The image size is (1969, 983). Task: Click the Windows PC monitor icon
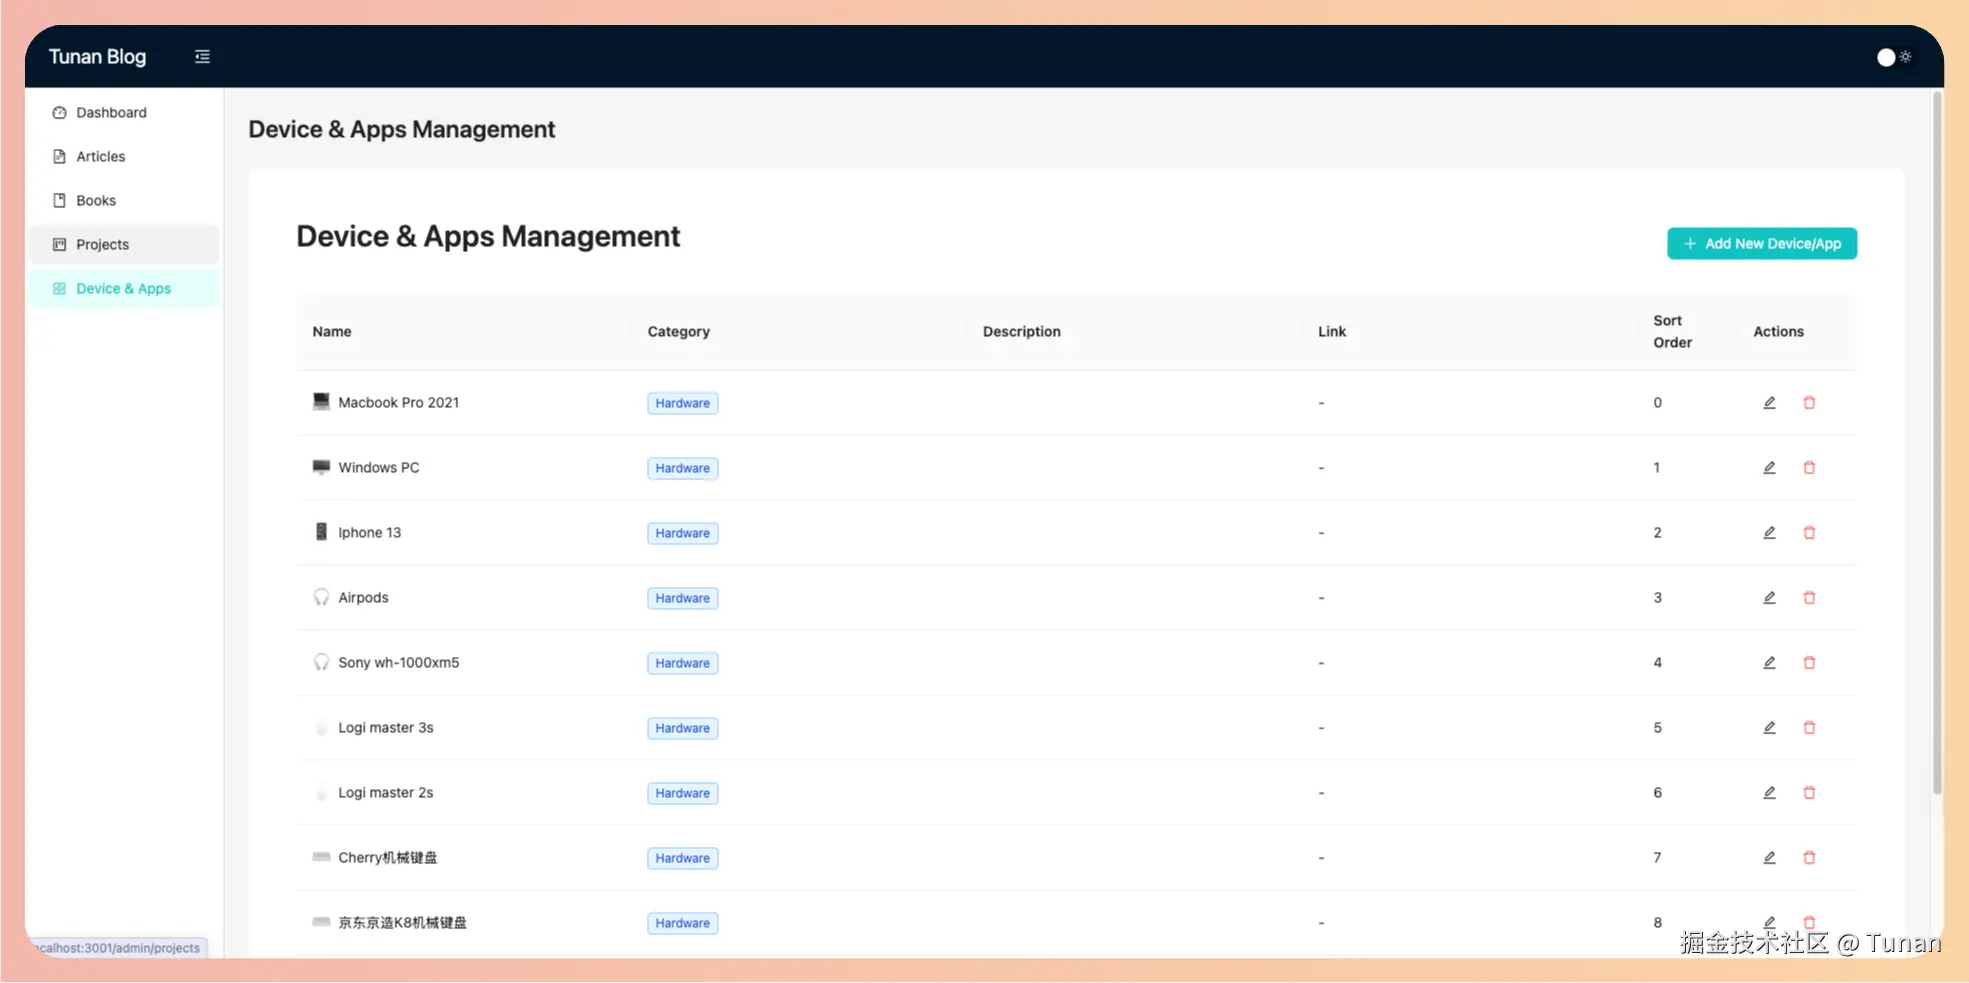tap(321, 467)
